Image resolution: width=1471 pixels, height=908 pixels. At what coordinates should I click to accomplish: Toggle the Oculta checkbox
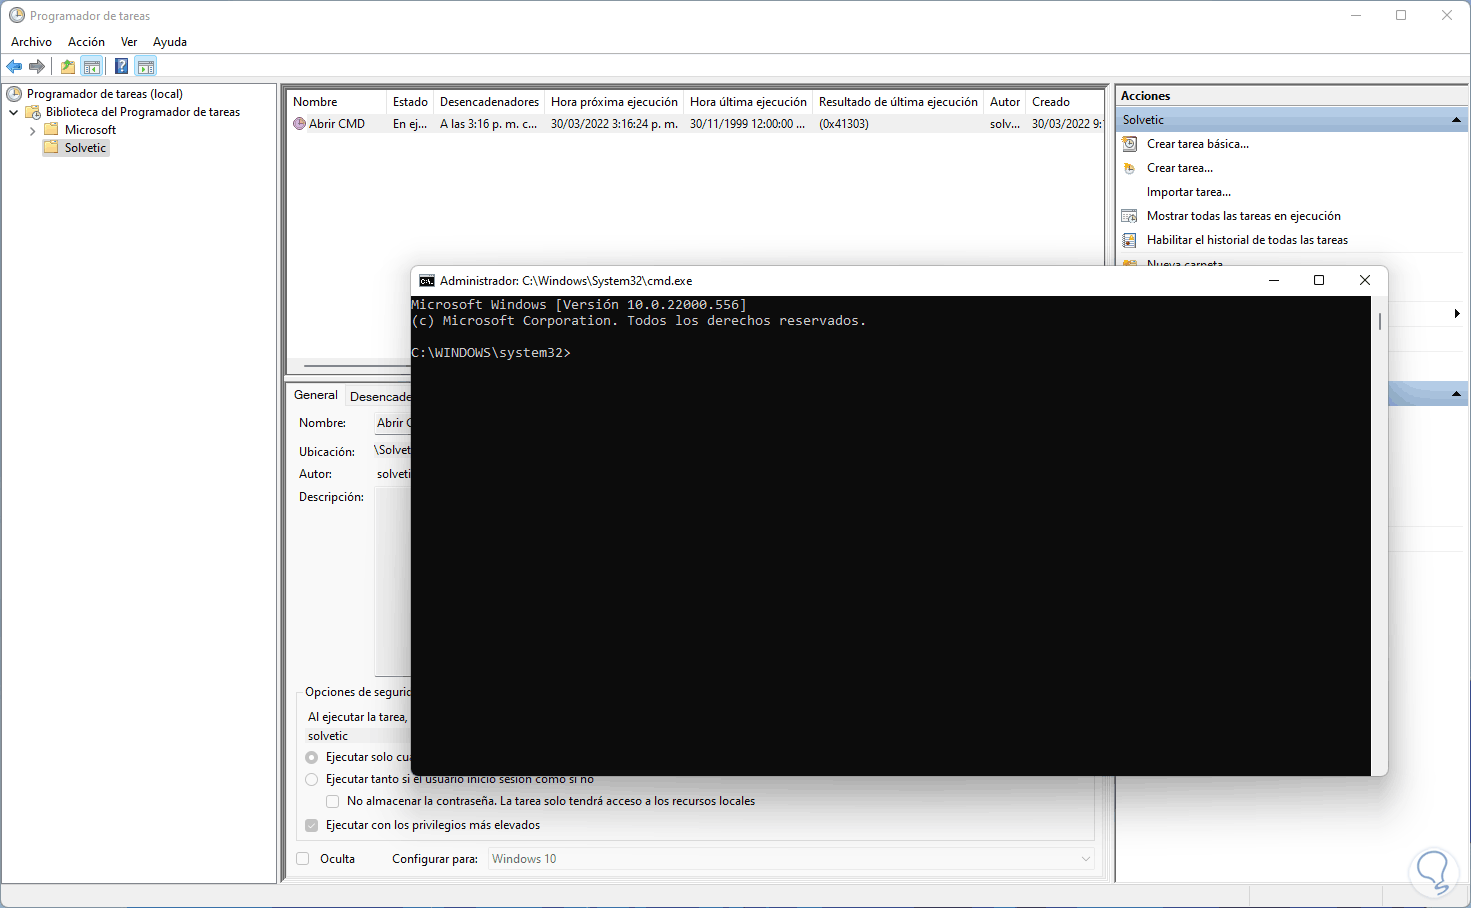(x=303, y=859)
